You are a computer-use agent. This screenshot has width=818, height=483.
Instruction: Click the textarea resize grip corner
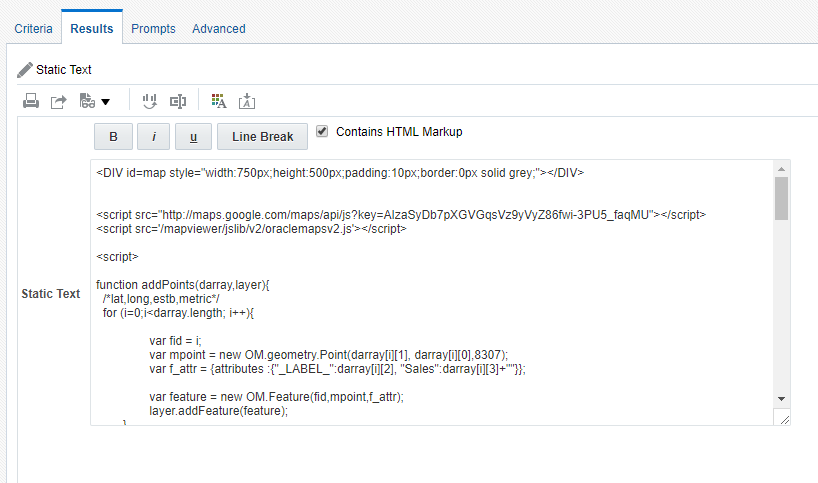(784, 419)
